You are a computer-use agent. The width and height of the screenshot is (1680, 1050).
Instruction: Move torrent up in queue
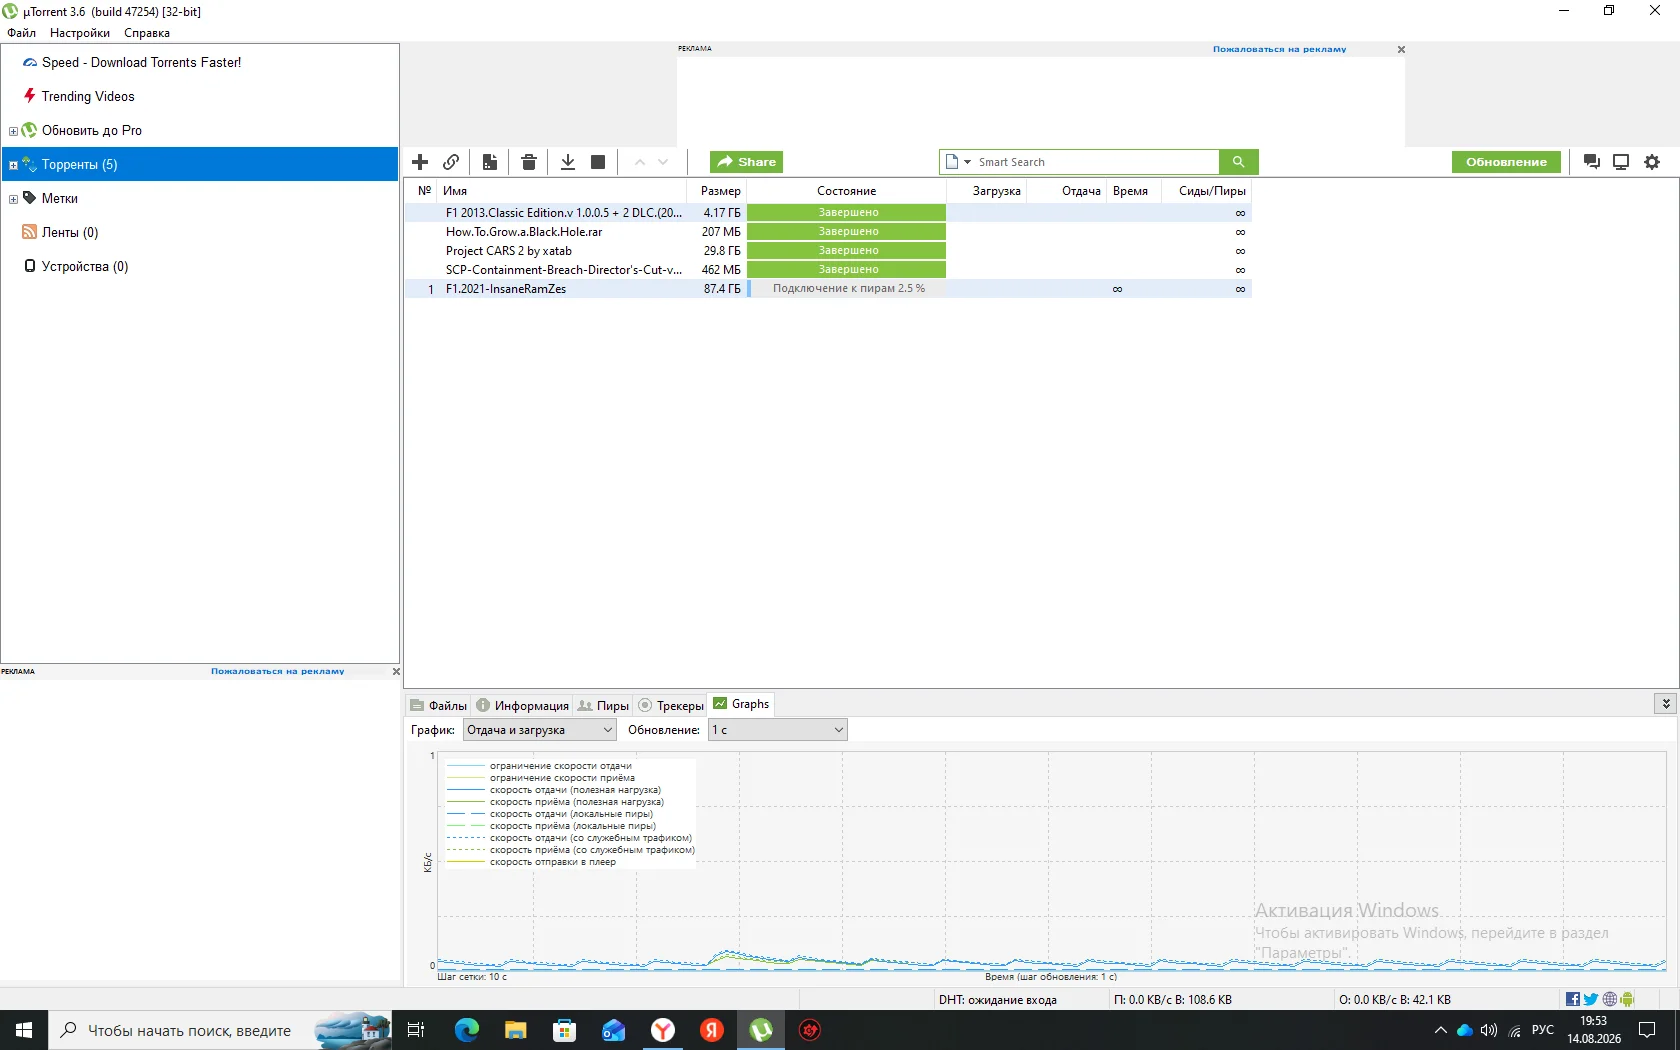pyautogui.click(x=640, y=162)
